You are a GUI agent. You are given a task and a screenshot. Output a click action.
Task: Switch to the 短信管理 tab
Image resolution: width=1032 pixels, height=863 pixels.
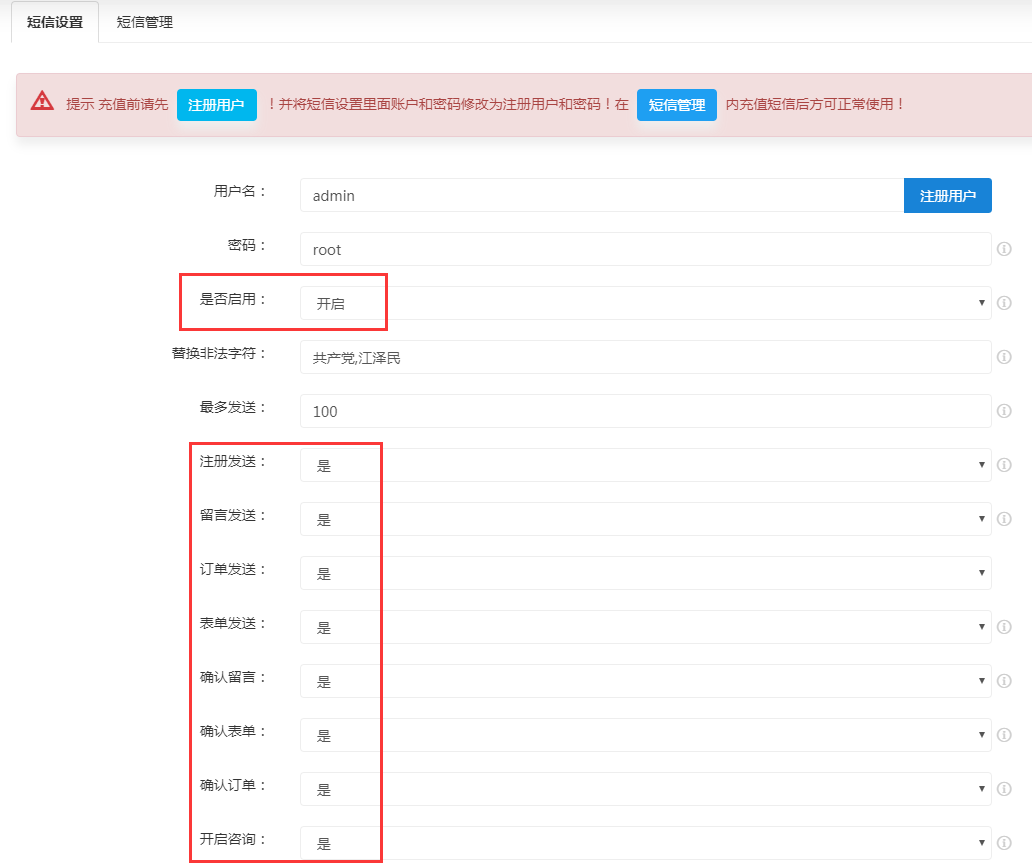click(x=145, y=22)
